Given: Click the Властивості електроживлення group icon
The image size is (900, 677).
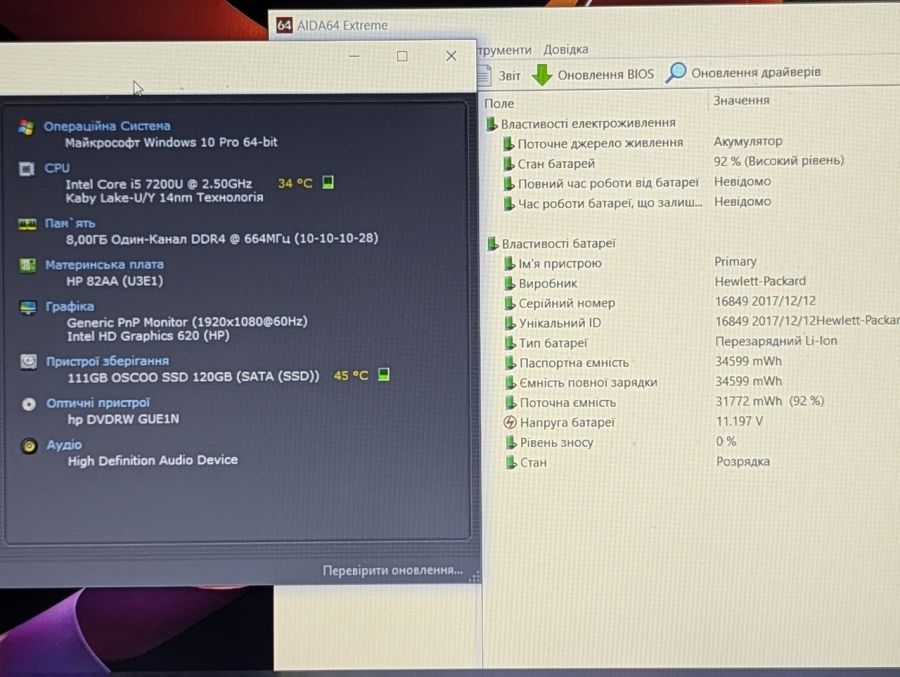Looking at the screenshot, I should point(491,123).
